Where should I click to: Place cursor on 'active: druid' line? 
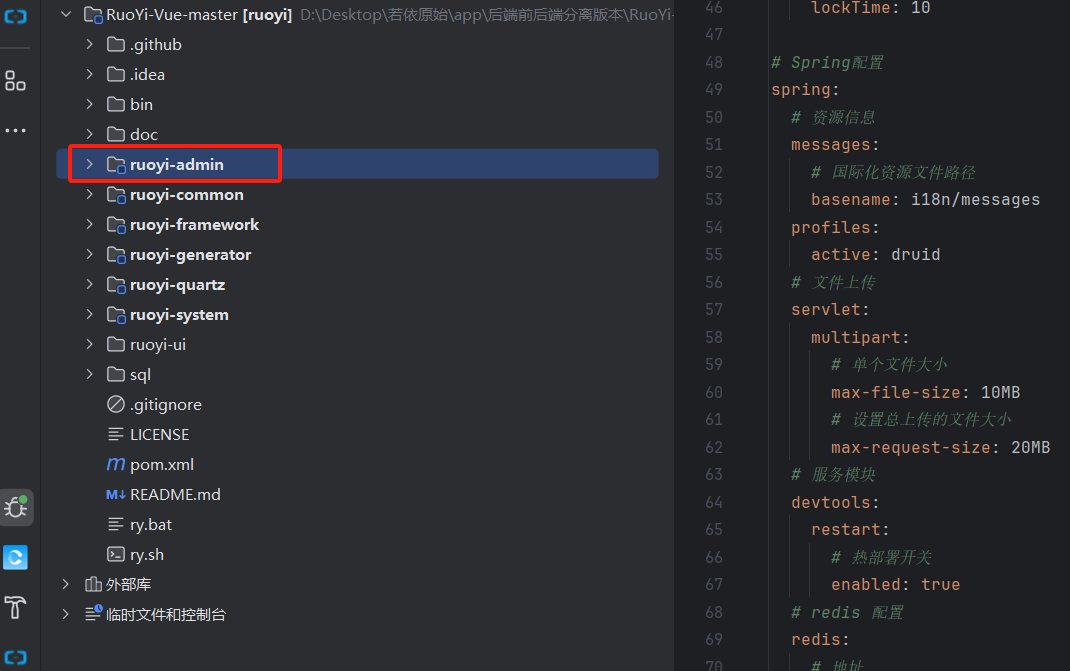pos(876,255)
